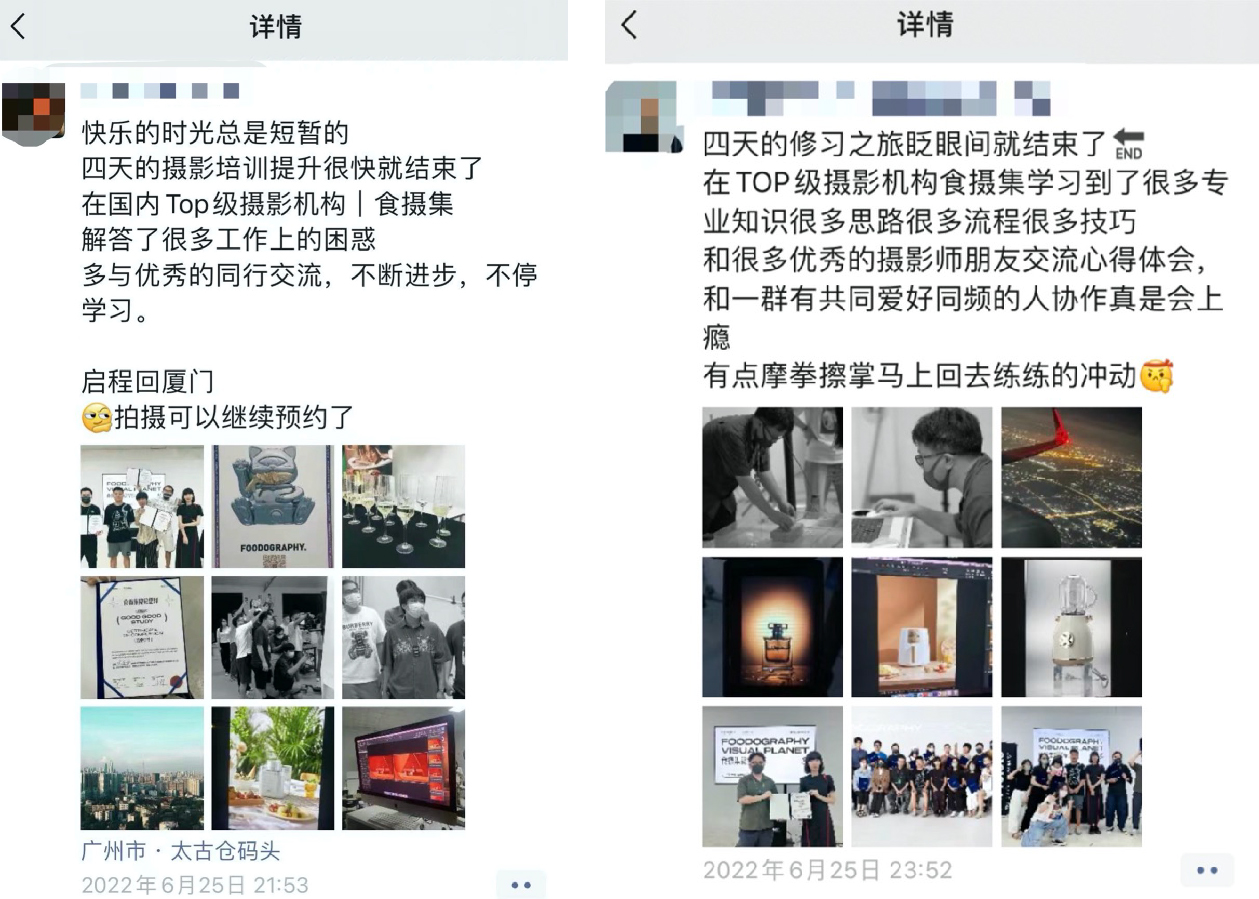Open the perfume bottle product photo
This screenshot has height=899, width=1259.
click(772, 627)
